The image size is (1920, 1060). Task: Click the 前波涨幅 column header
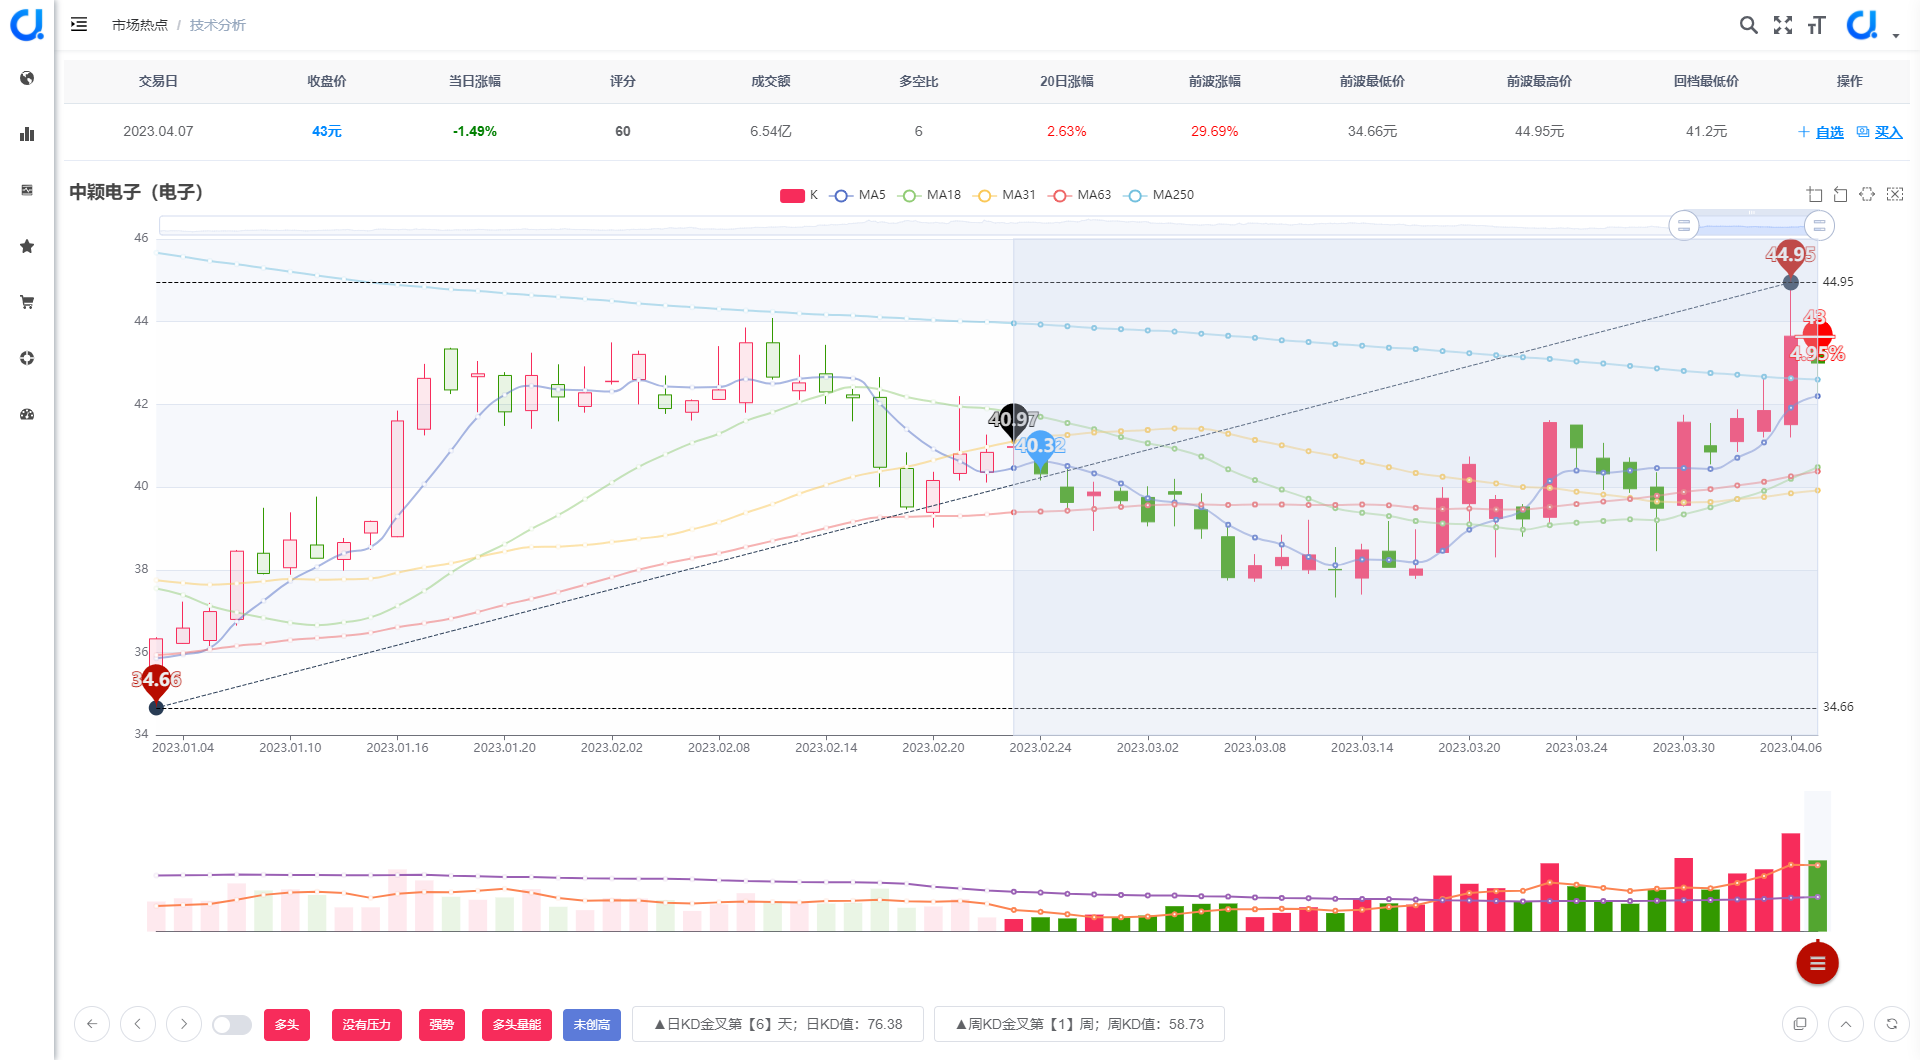click(x=1215, y=81)
